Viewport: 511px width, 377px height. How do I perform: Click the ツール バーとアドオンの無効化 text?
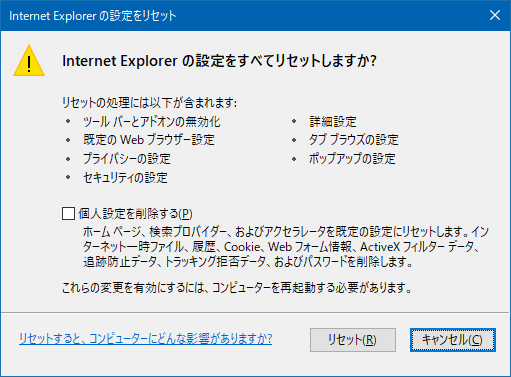click(x=152, y=122)
